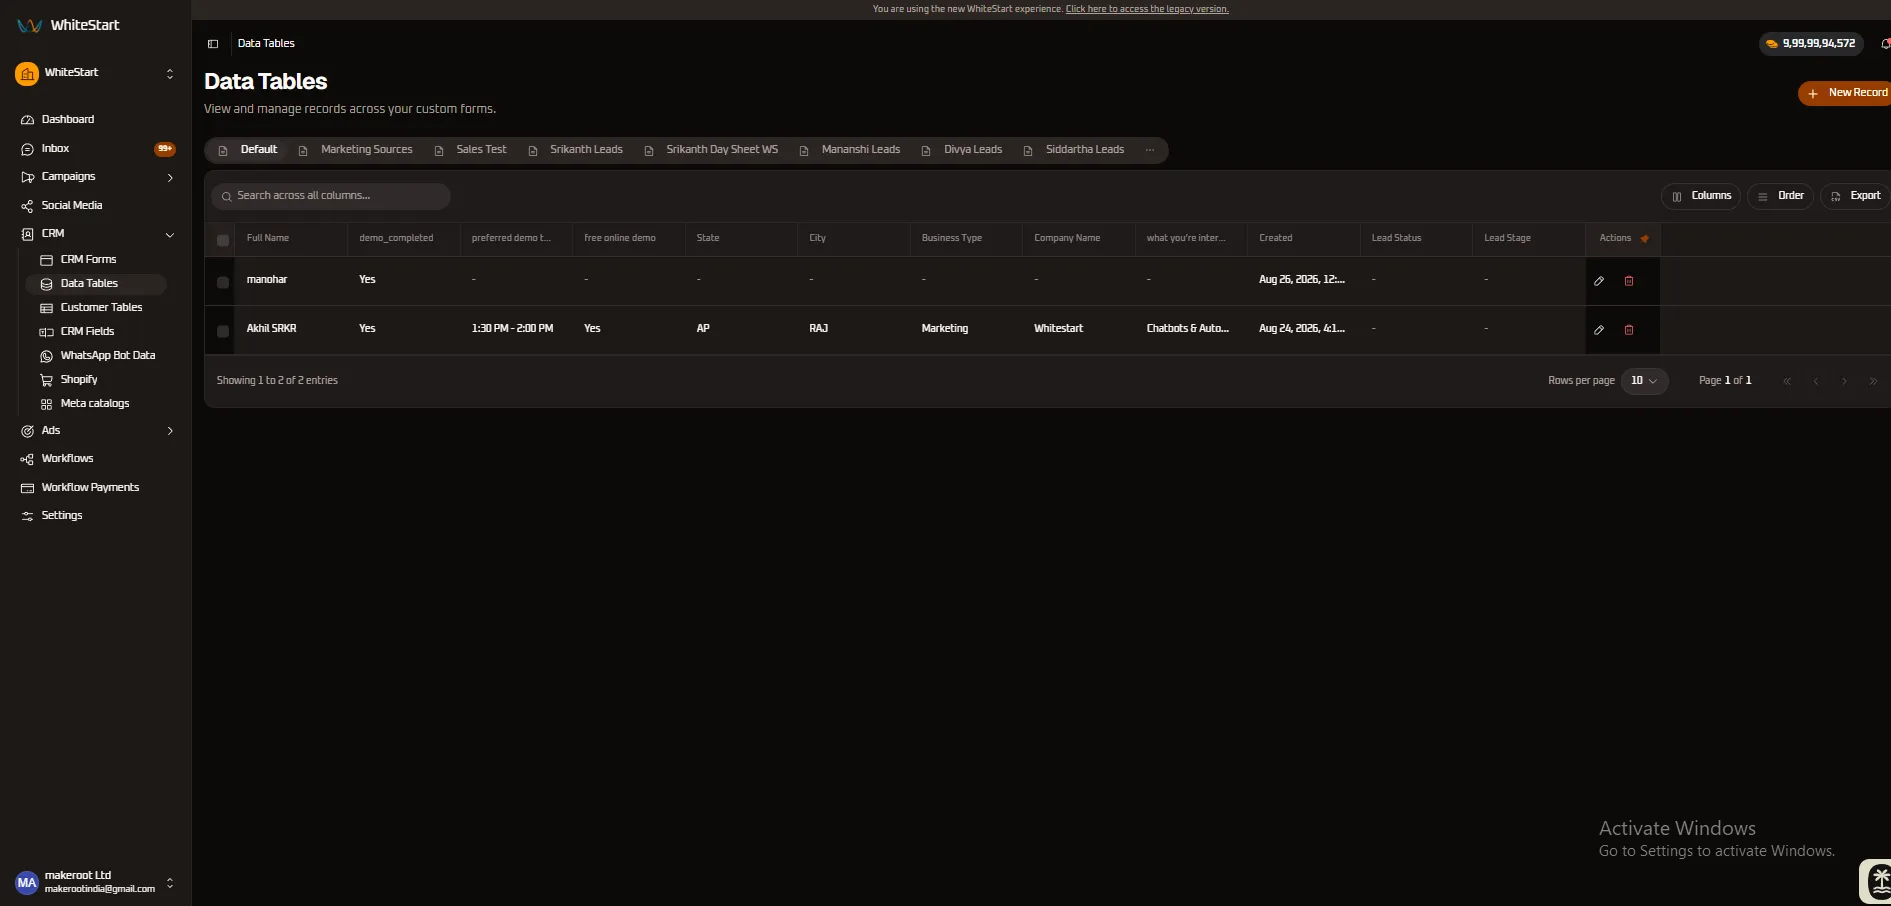The width and height of the screenshot is (1891, 906).
Task: Select the manohar row checkbox
Action: 223,282
